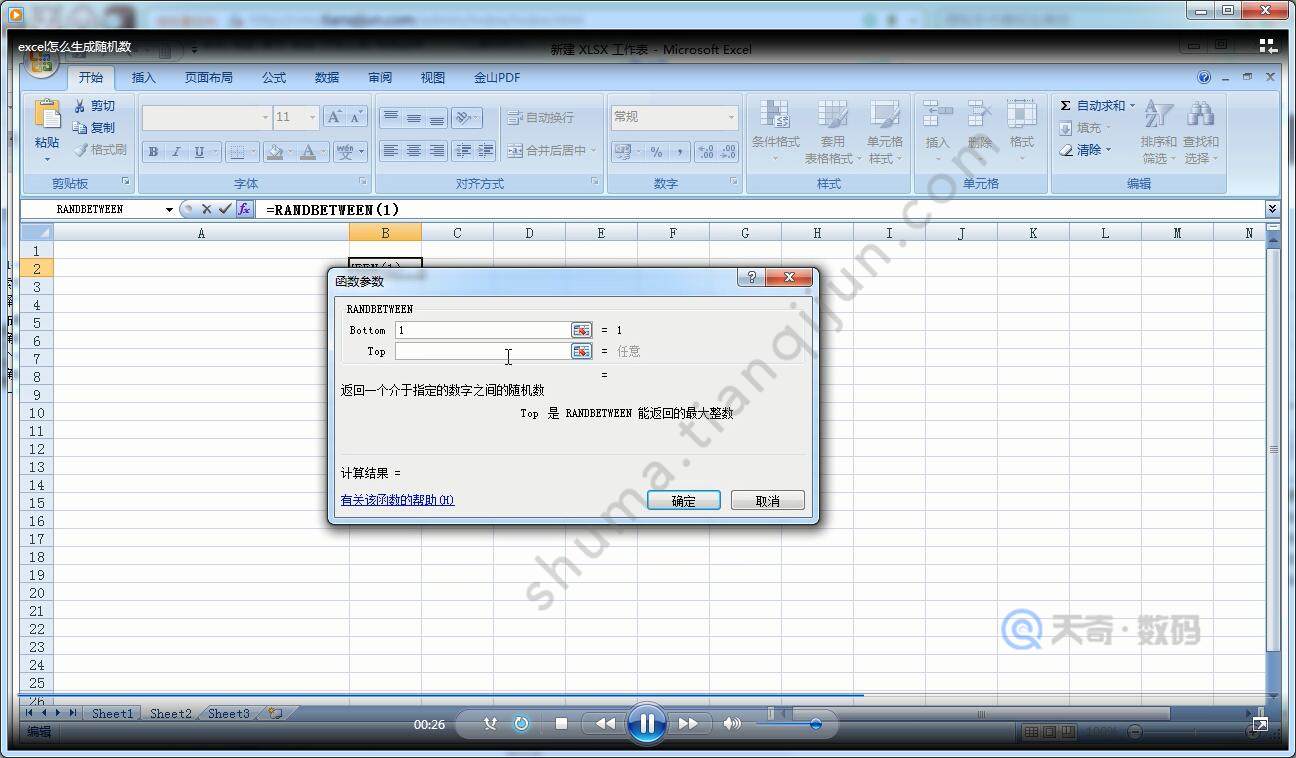Image resolution: width=1296 pixels, height=758 pixels.
Task: Click the Decrease Decimal icon
Action: [x=728, y=152]
